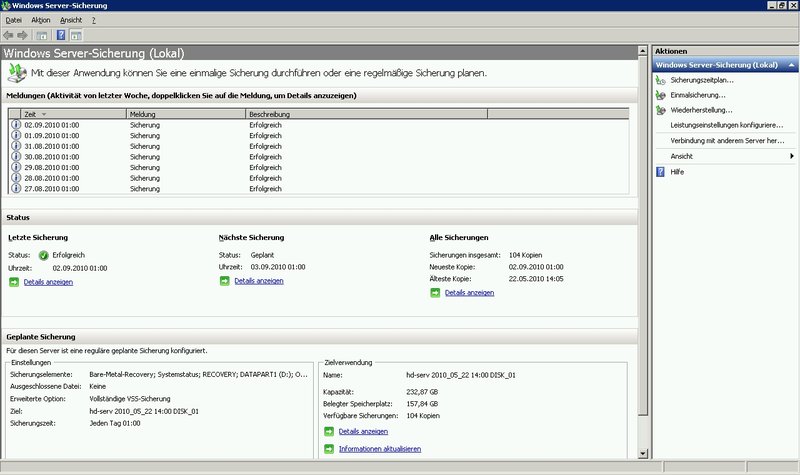Click the Sicherungen insgesamt 104 Kopien value
Screen dimensions: 800x475
pos(525,255)
